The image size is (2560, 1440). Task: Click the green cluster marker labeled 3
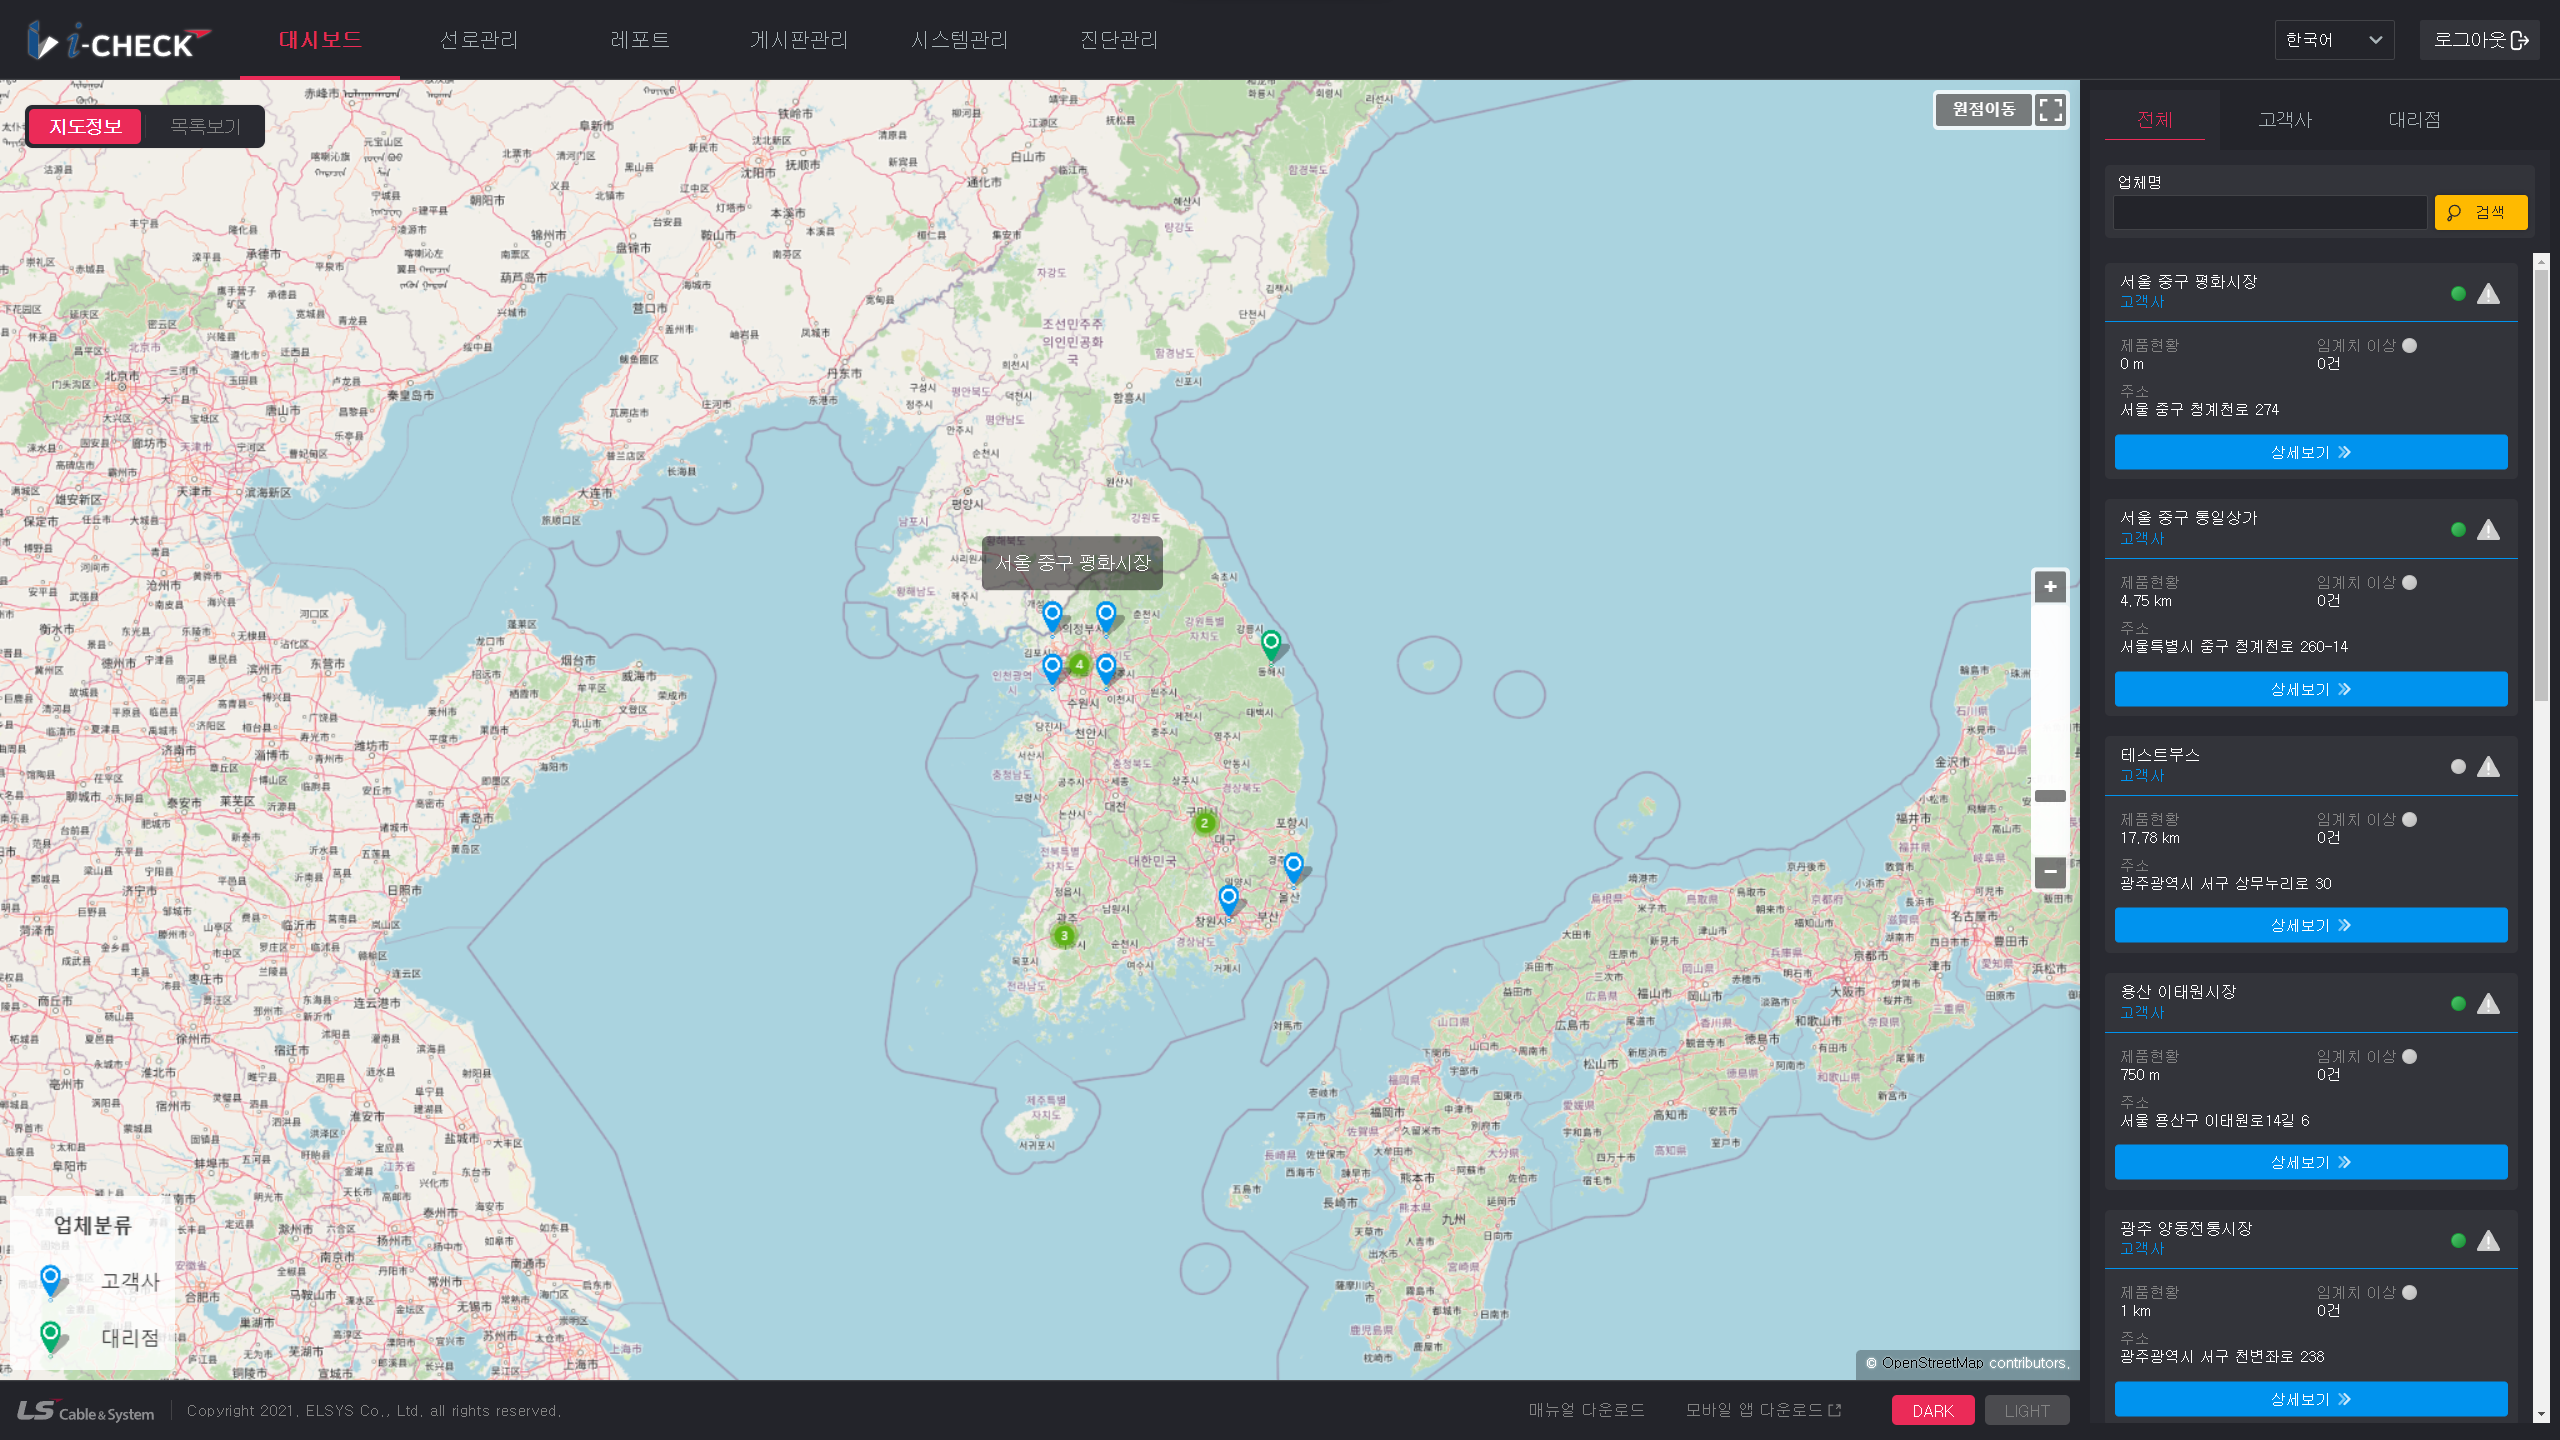click(1064, 936)
